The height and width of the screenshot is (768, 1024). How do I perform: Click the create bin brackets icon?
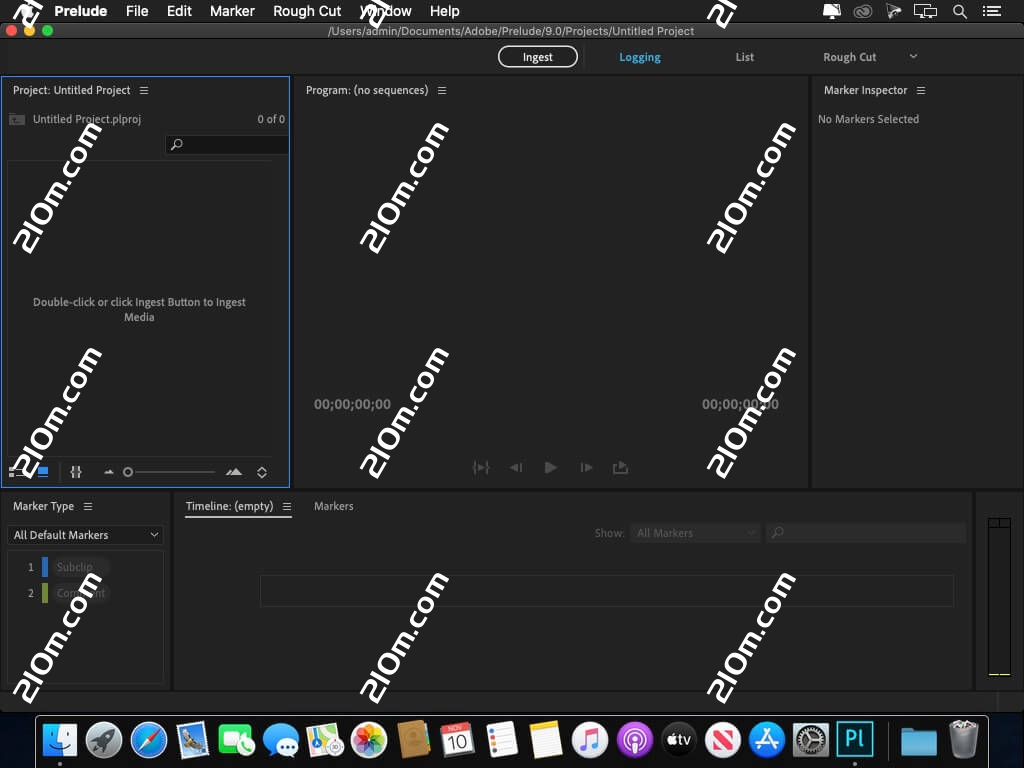[x=76, y=472]
